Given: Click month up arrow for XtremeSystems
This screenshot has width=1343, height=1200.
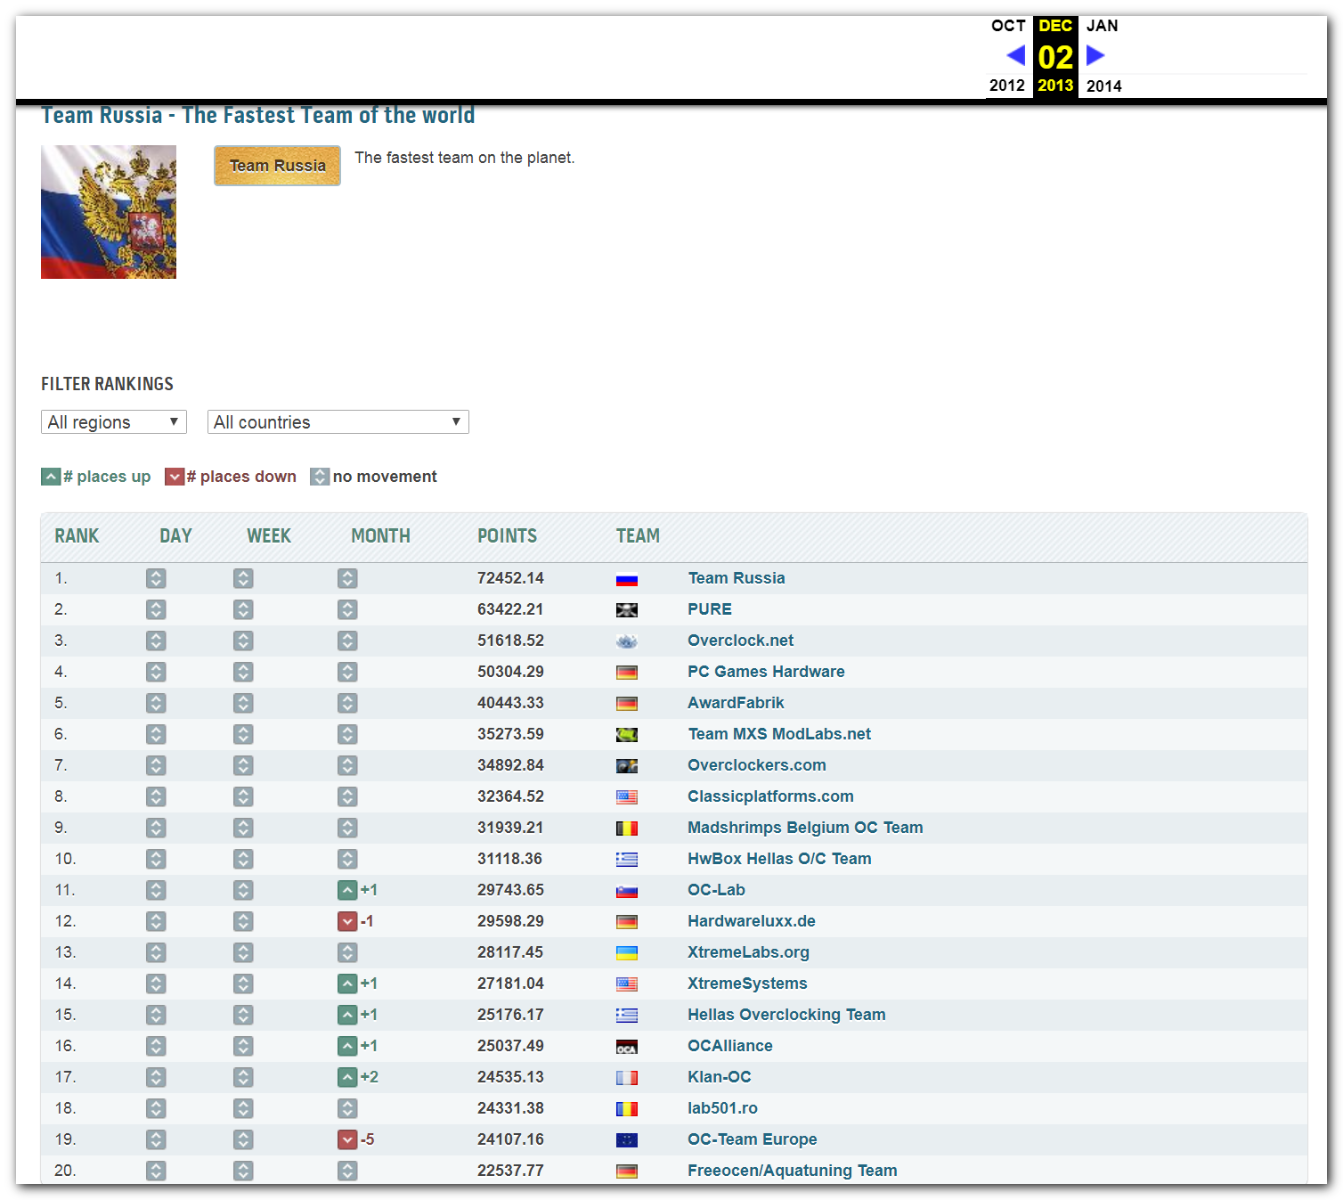Looking at the screenshot, I should tap(347, 983).
